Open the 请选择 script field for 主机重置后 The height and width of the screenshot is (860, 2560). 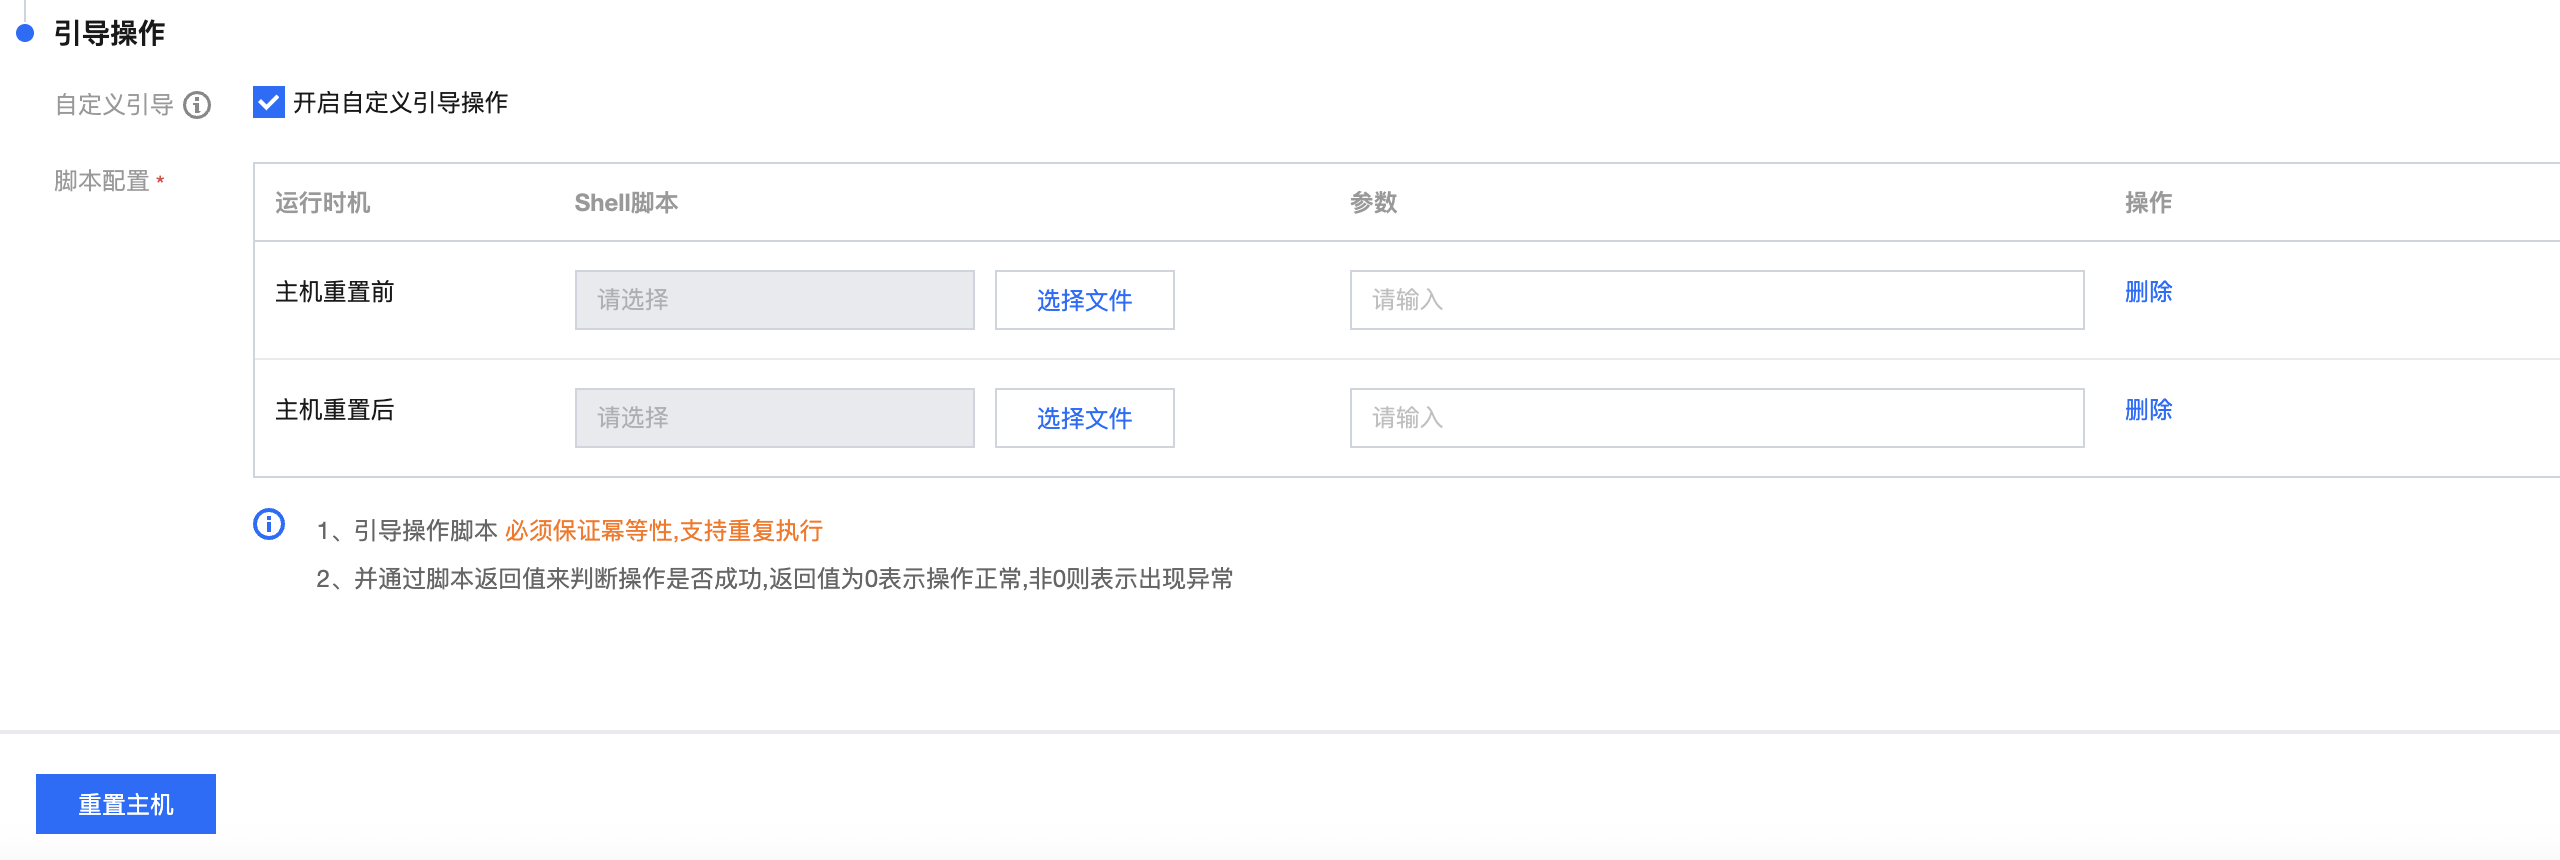774,418
